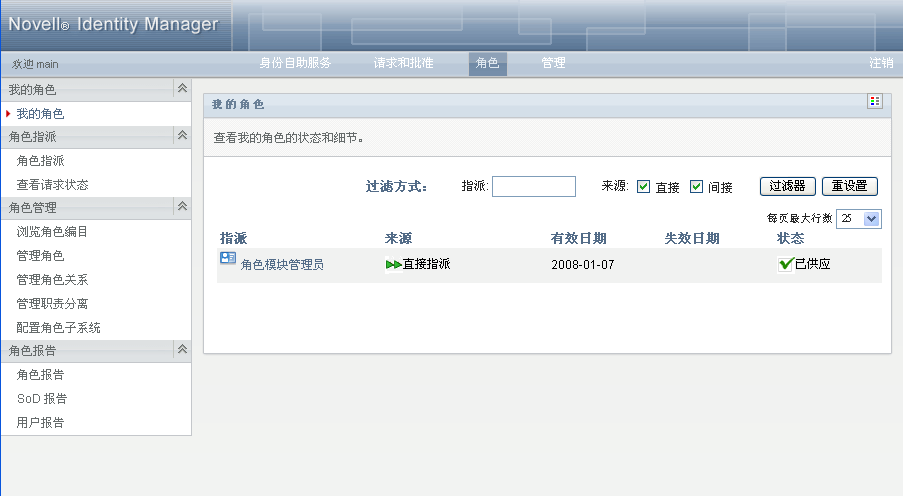
Task: Open 管理角色 in sidebar
Action: pyautogui.click(x=40, y=256)
